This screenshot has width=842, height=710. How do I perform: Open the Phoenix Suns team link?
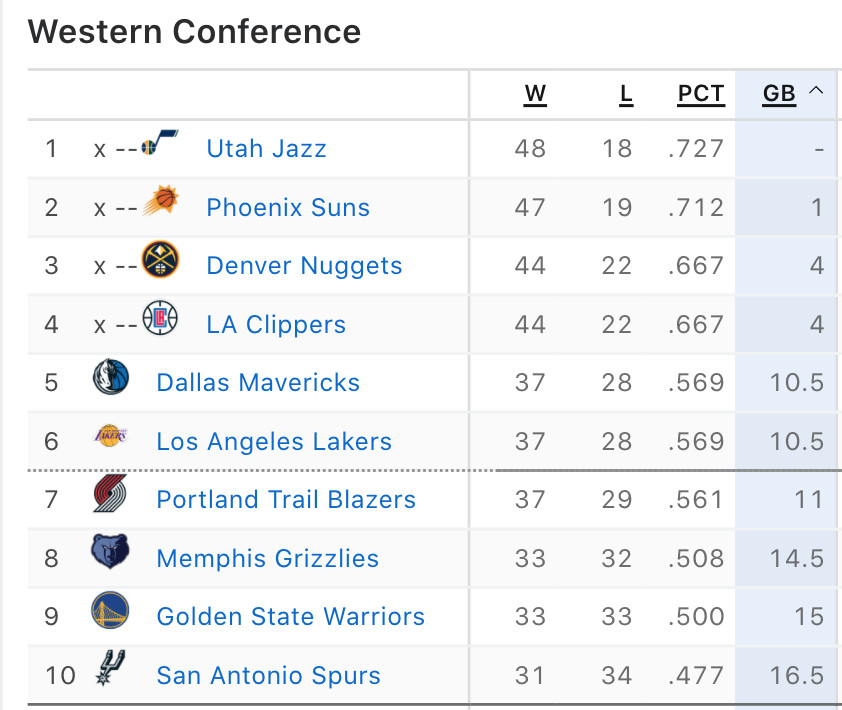288,207
